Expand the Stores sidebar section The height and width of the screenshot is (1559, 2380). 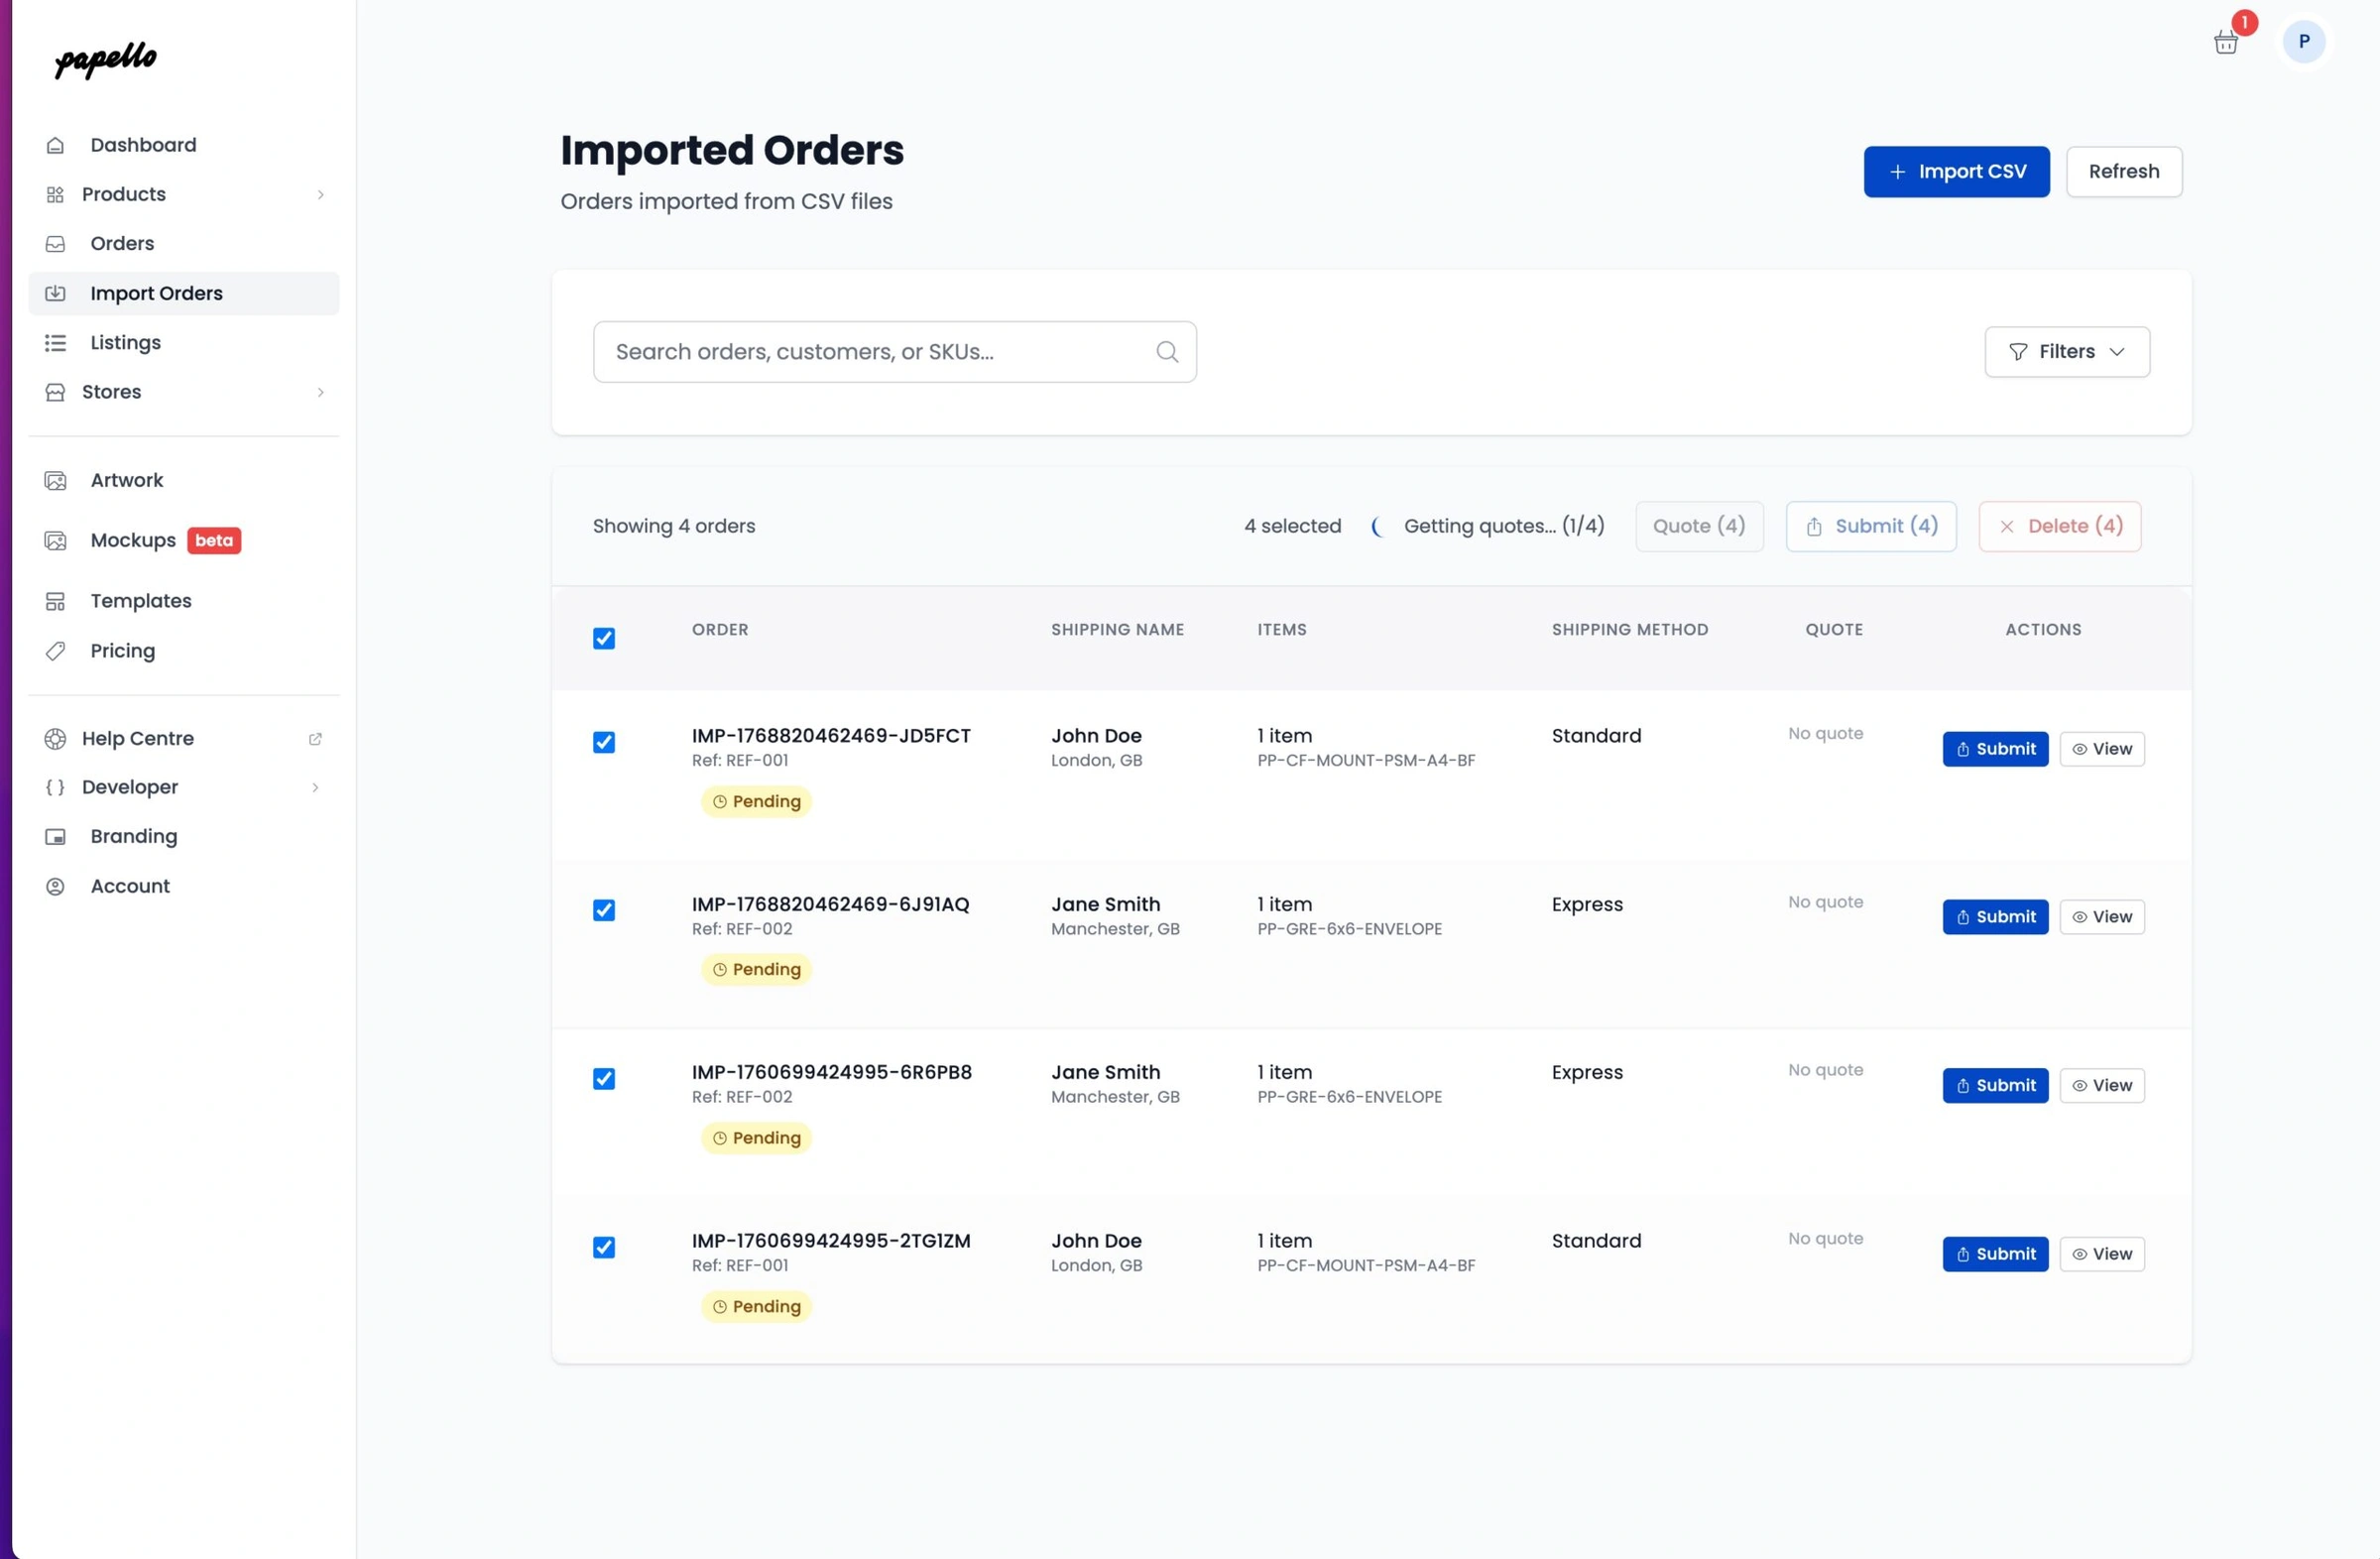pyautogui.click(x=321, y=392)
